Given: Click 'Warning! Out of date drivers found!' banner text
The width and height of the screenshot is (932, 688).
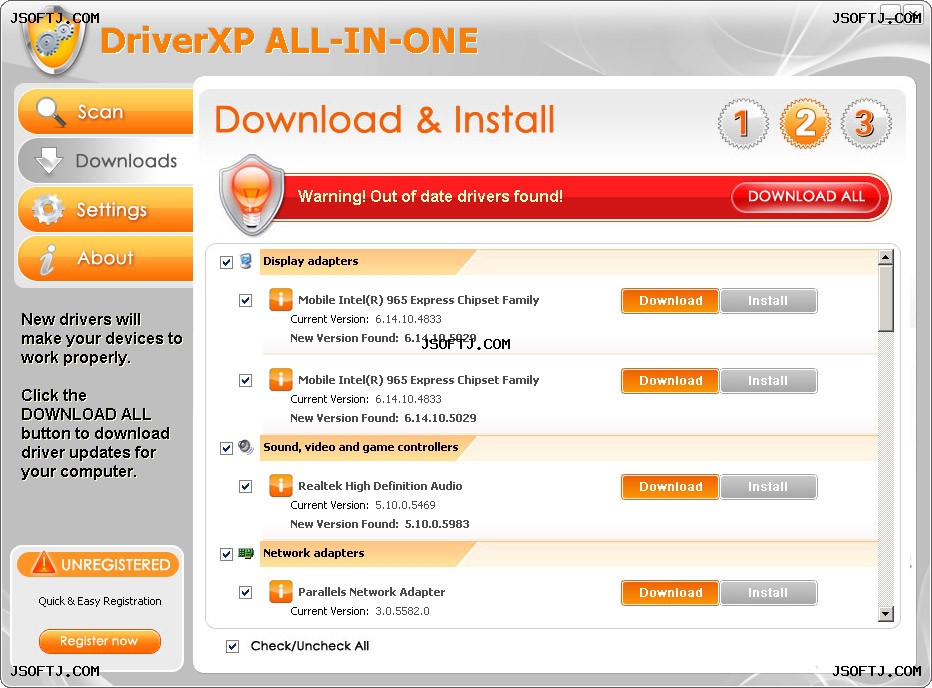Looking at the screenshot, I should tap(430, 196).
